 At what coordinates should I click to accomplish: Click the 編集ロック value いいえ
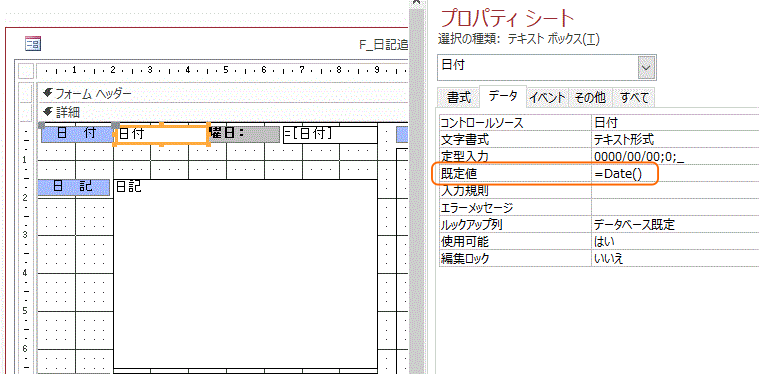click(675, 258)
